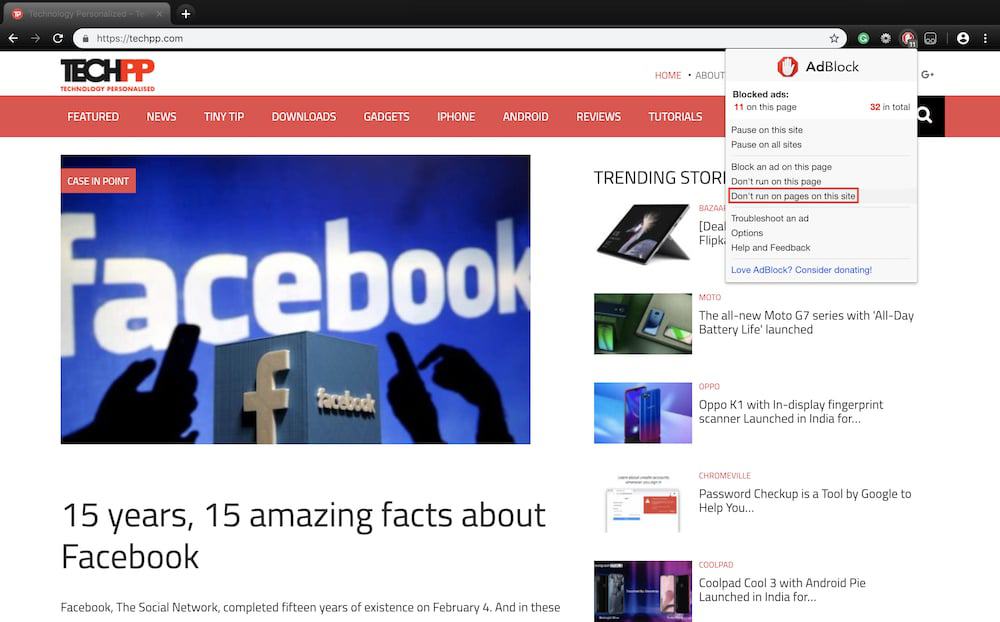The height and width of the screenshot is (622, 1000).
Task: Open the IPHONE menu item
Action: tap(456, 117)
